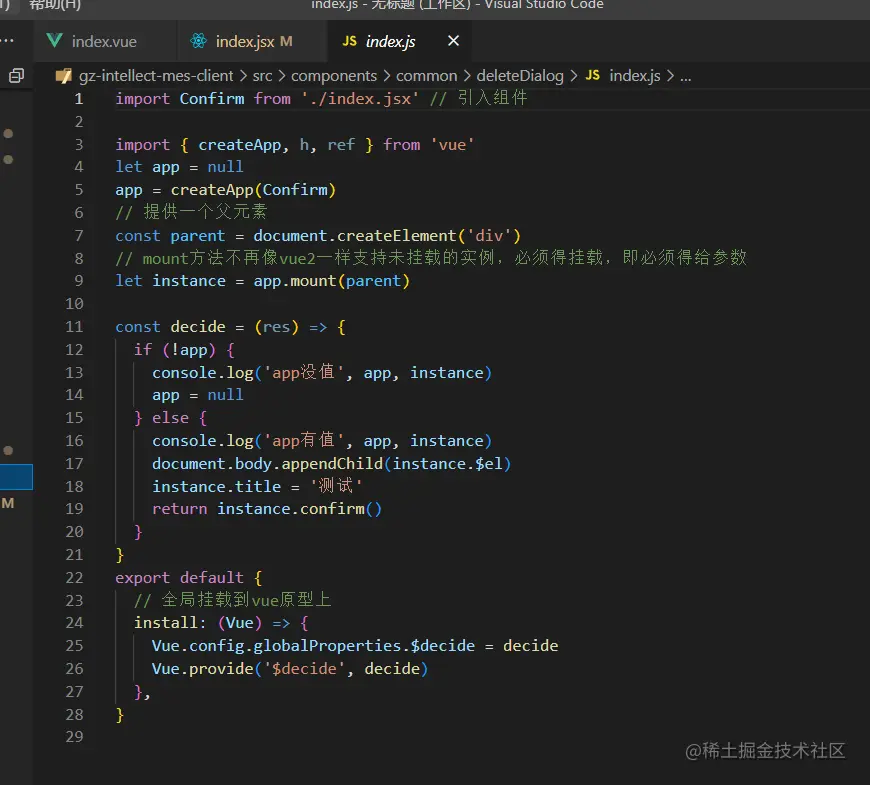Click line number 1 in gutter
The image size is (870, 785).
coord(79,99)
